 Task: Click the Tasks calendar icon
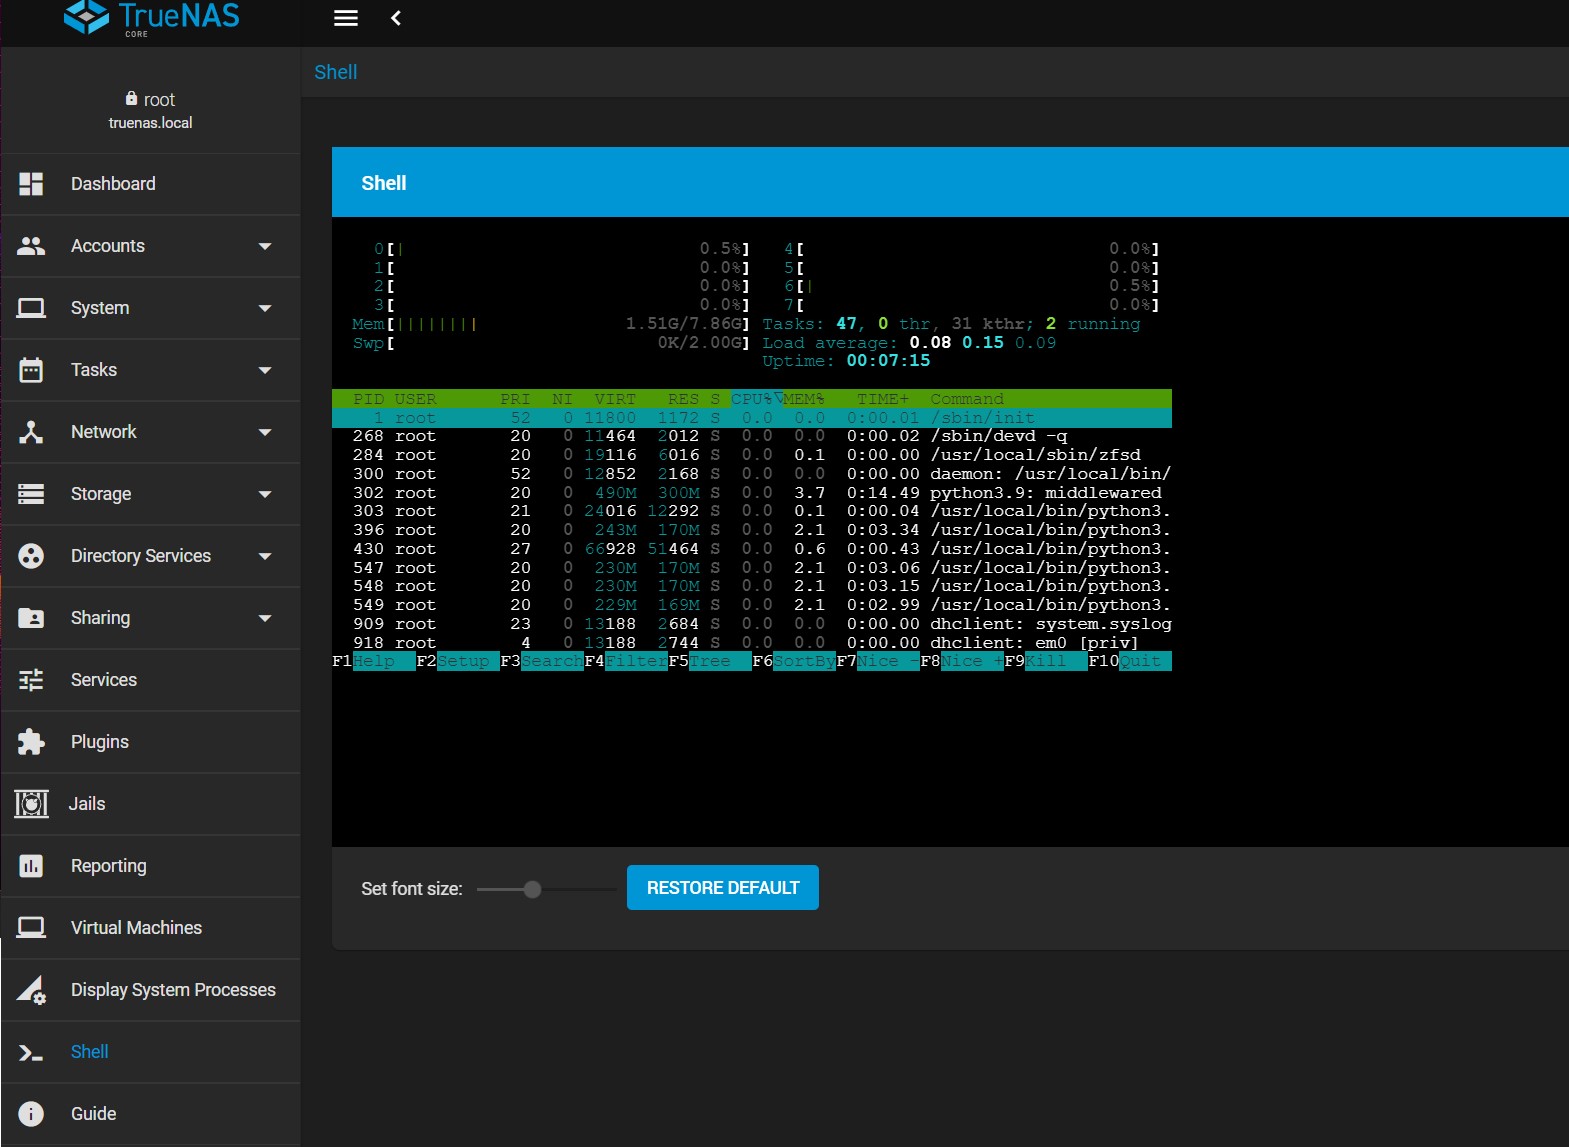click(31, 370)
